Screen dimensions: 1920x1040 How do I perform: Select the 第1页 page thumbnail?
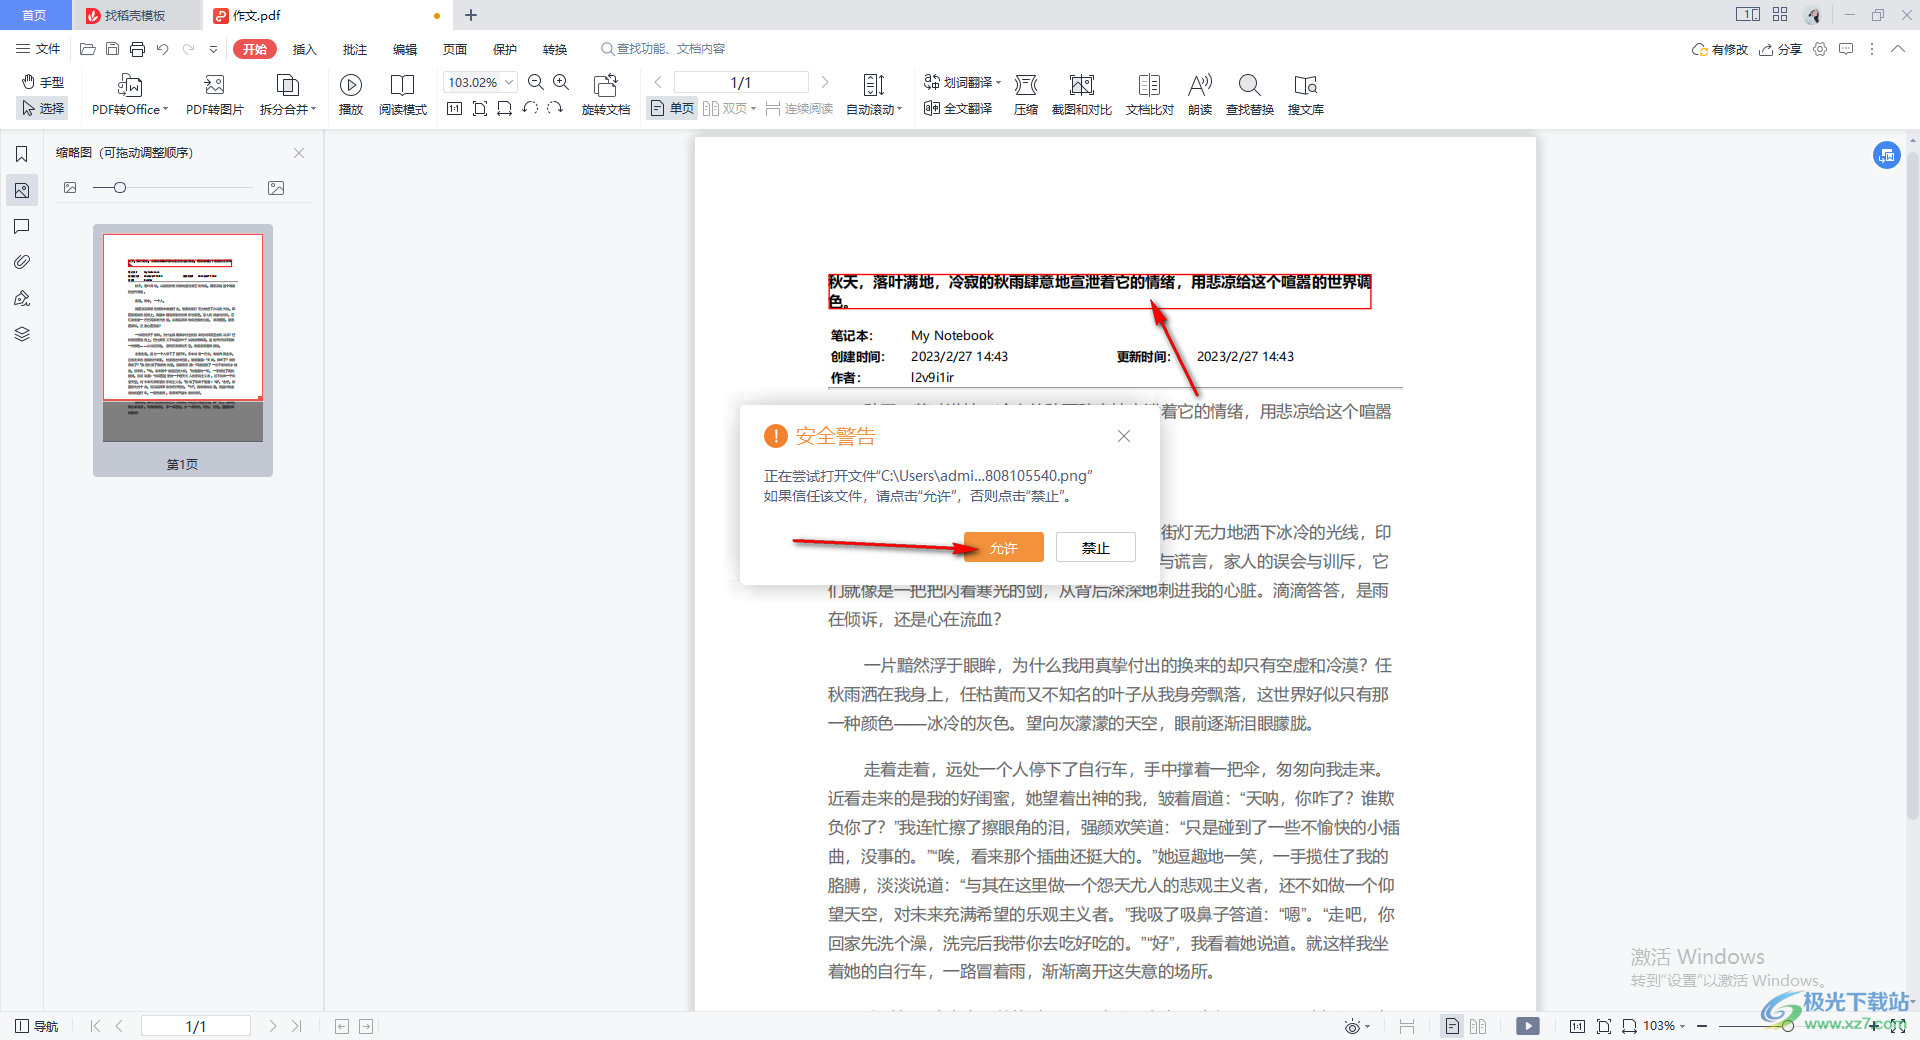pos(183,350)
